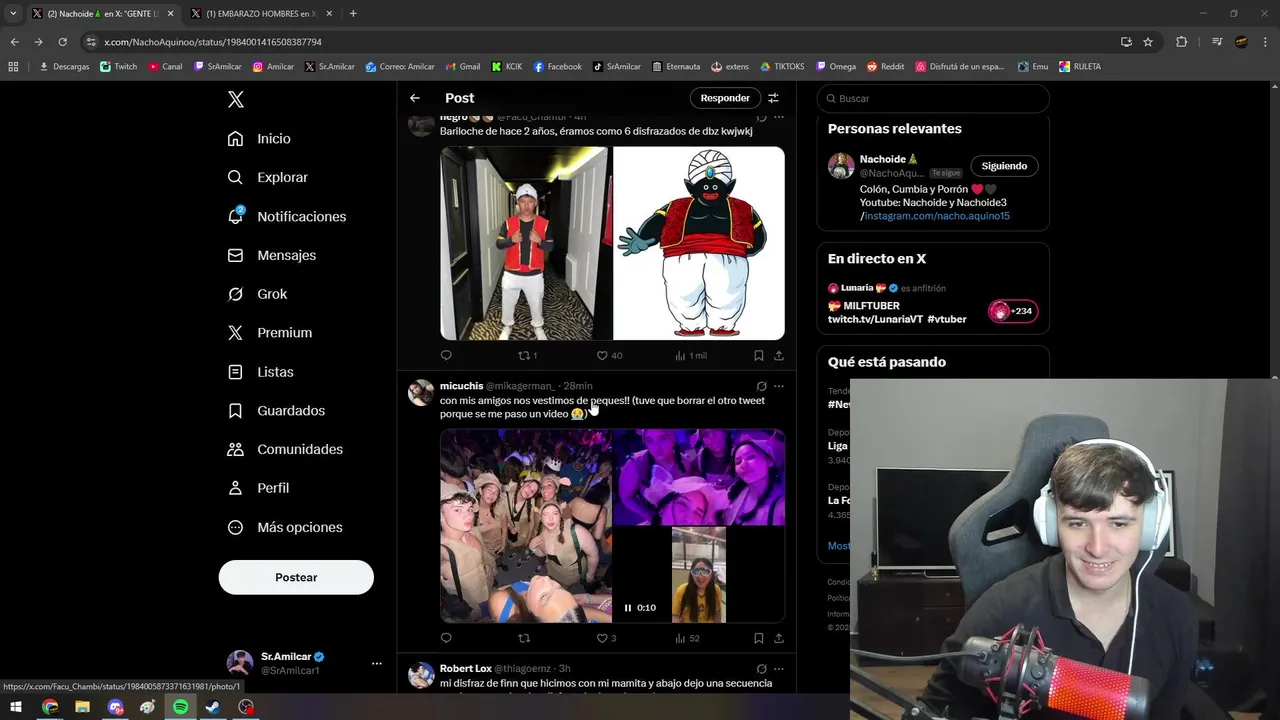Open instagram.com/nacho.aquino15 link
Image resolution: width=1280 pixels, height=720 pixels.
(x=937, y=216)
